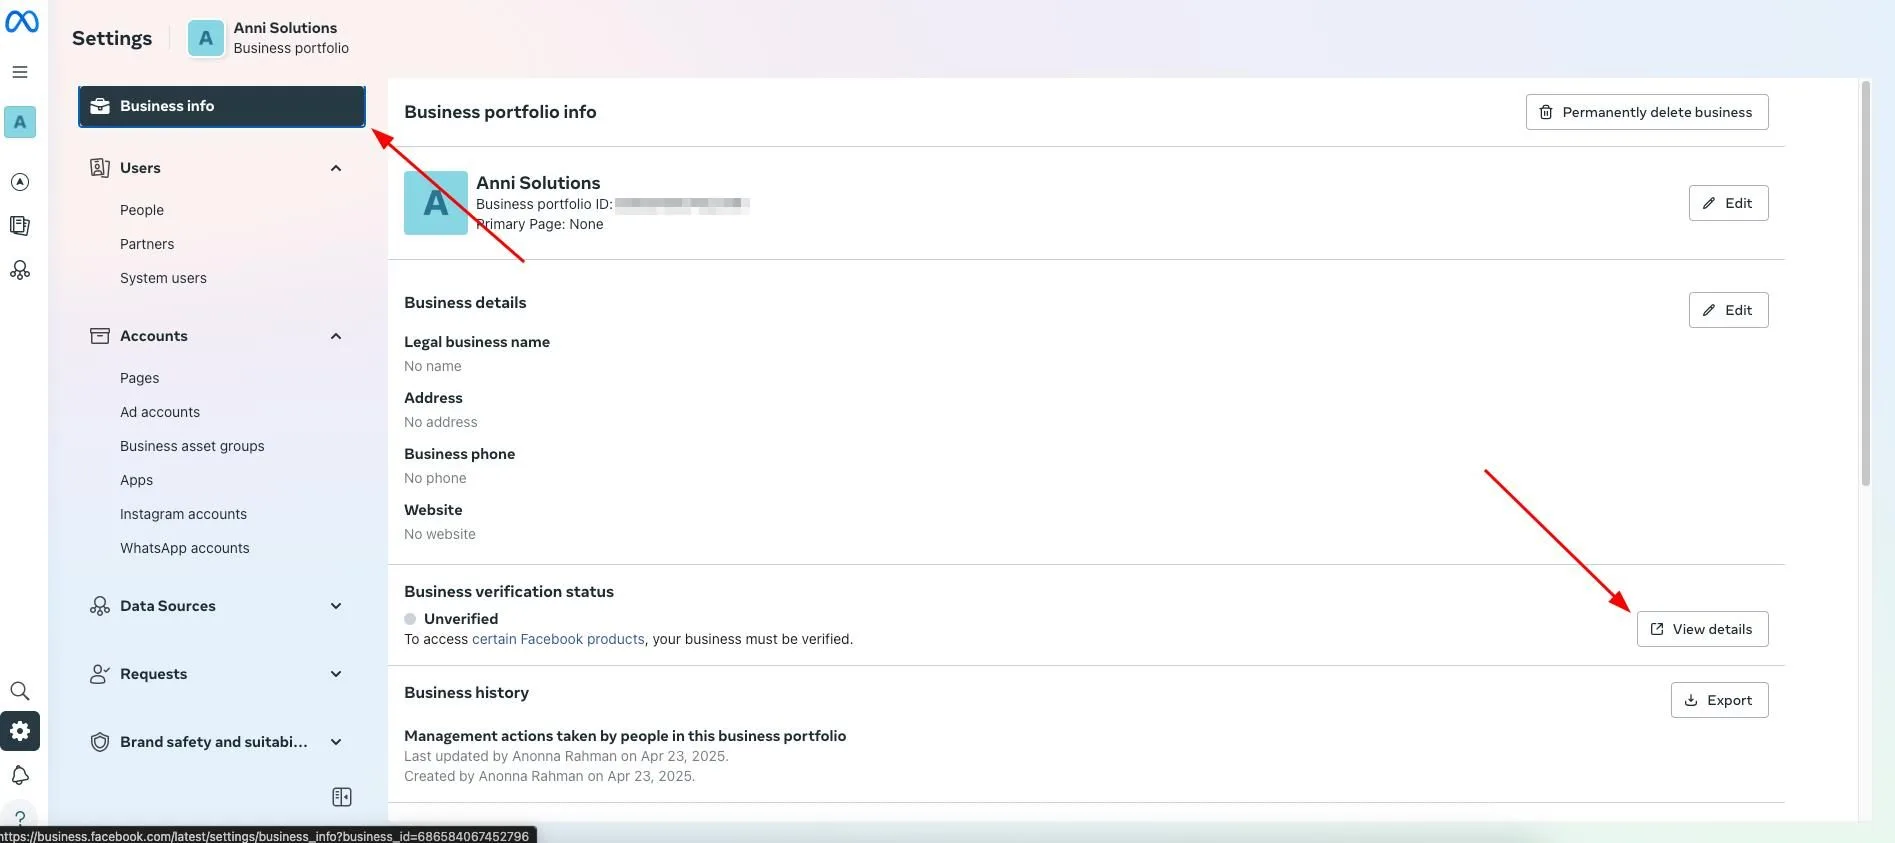
Task: Click the Unverified status text
Action: 461,619
